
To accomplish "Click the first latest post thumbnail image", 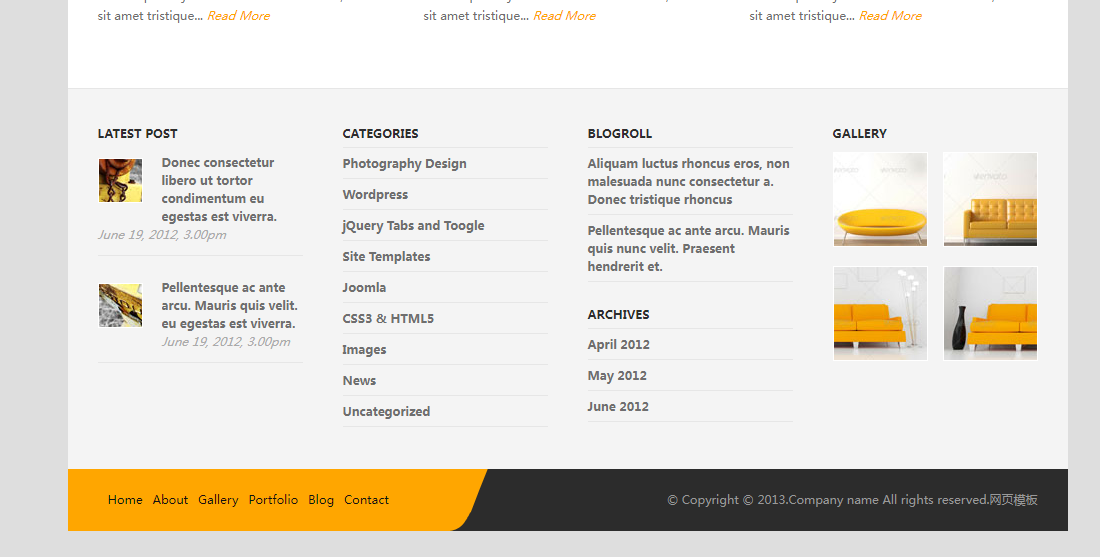I will pyautogui.click(x=120, y=181).
